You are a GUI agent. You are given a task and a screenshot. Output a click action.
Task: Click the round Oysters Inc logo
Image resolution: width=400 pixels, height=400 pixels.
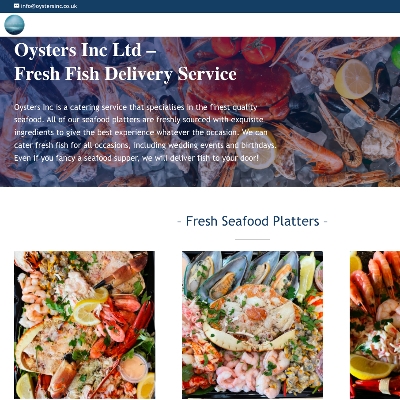14,25
